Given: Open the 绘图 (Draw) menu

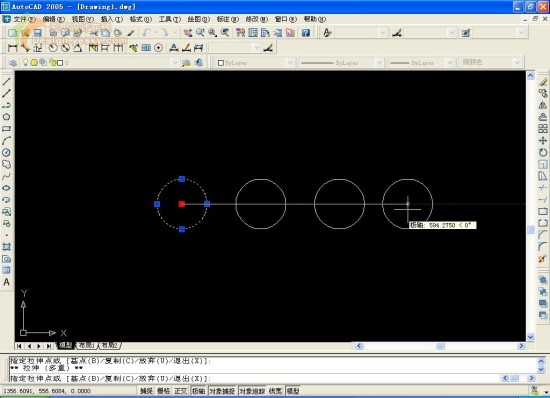Looking at the screenshot, I should coord(198,19).
